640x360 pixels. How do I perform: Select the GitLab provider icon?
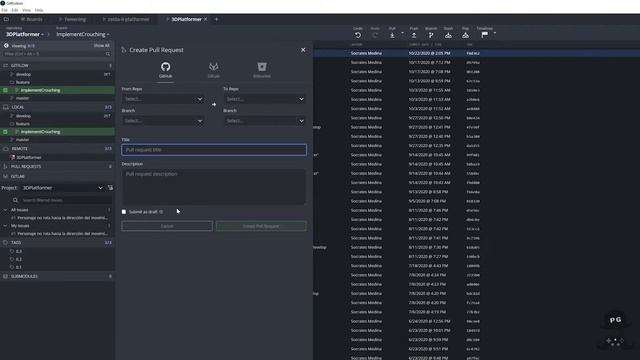(x=213, y=67)
